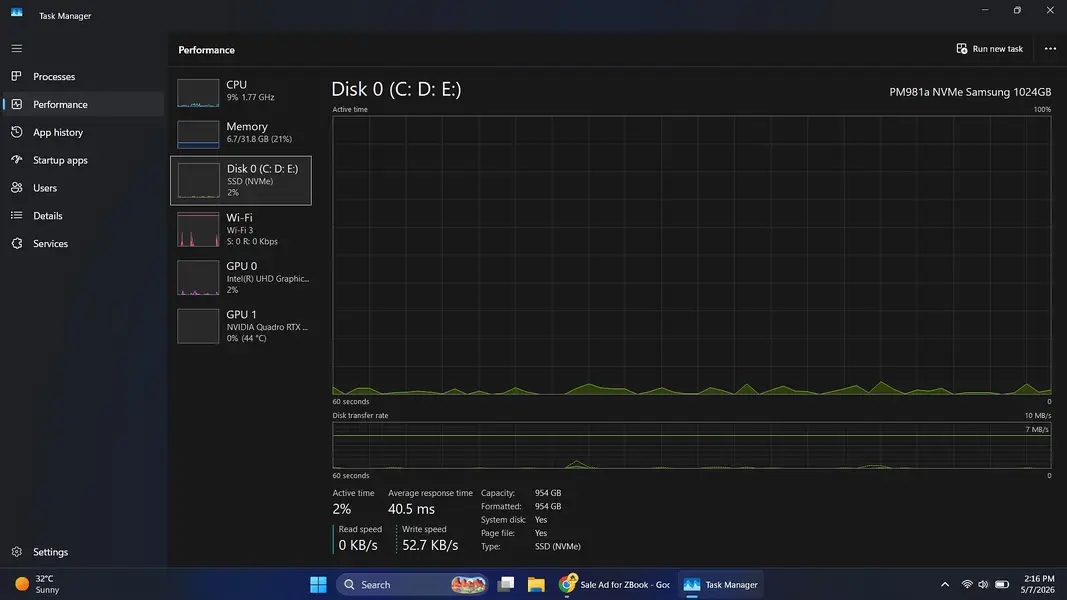The image size is (1067, 600).
Task: Click Run new task button
Action: (x=989, y=49)
